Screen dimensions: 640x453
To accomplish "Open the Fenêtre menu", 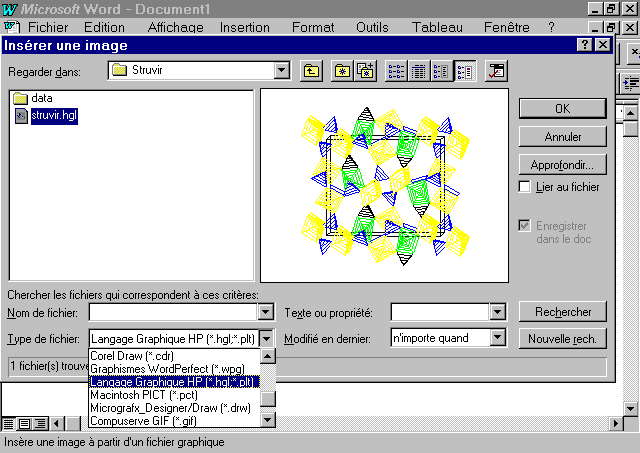I will pyautogui.click(x=507, y=27).
